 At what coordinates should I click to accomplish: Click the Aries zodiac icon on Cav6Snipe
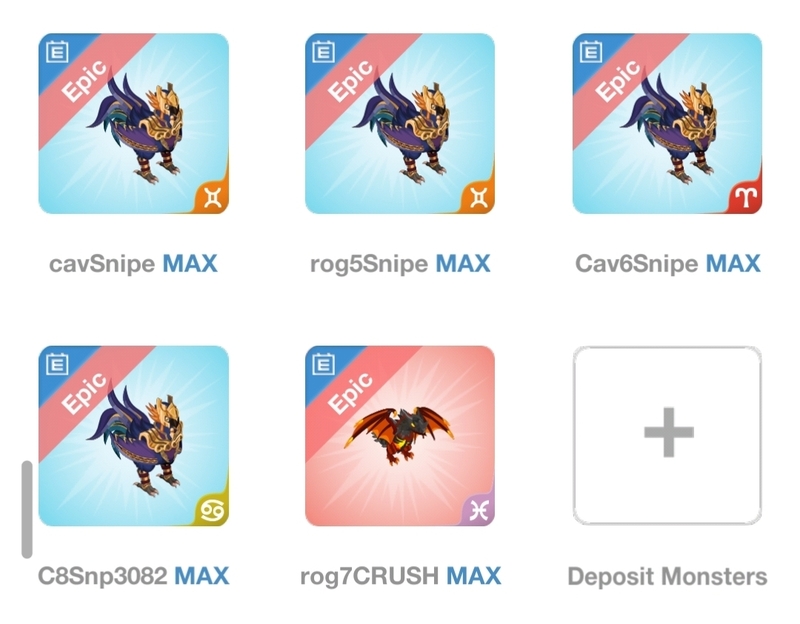[x=746, y=198]
